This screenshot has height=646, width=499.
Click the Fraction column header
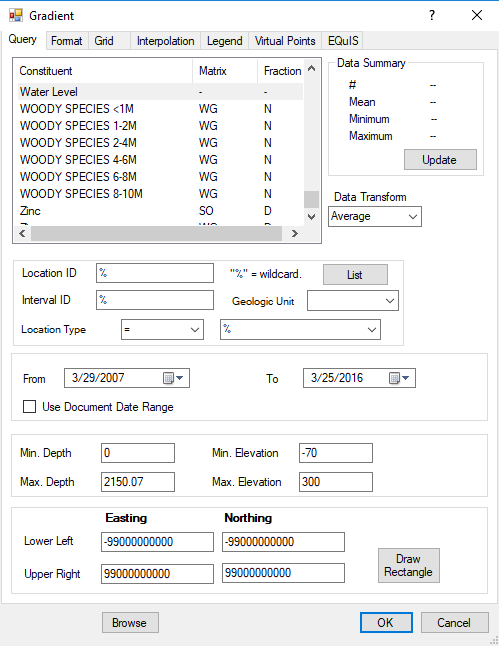[281, 71]
